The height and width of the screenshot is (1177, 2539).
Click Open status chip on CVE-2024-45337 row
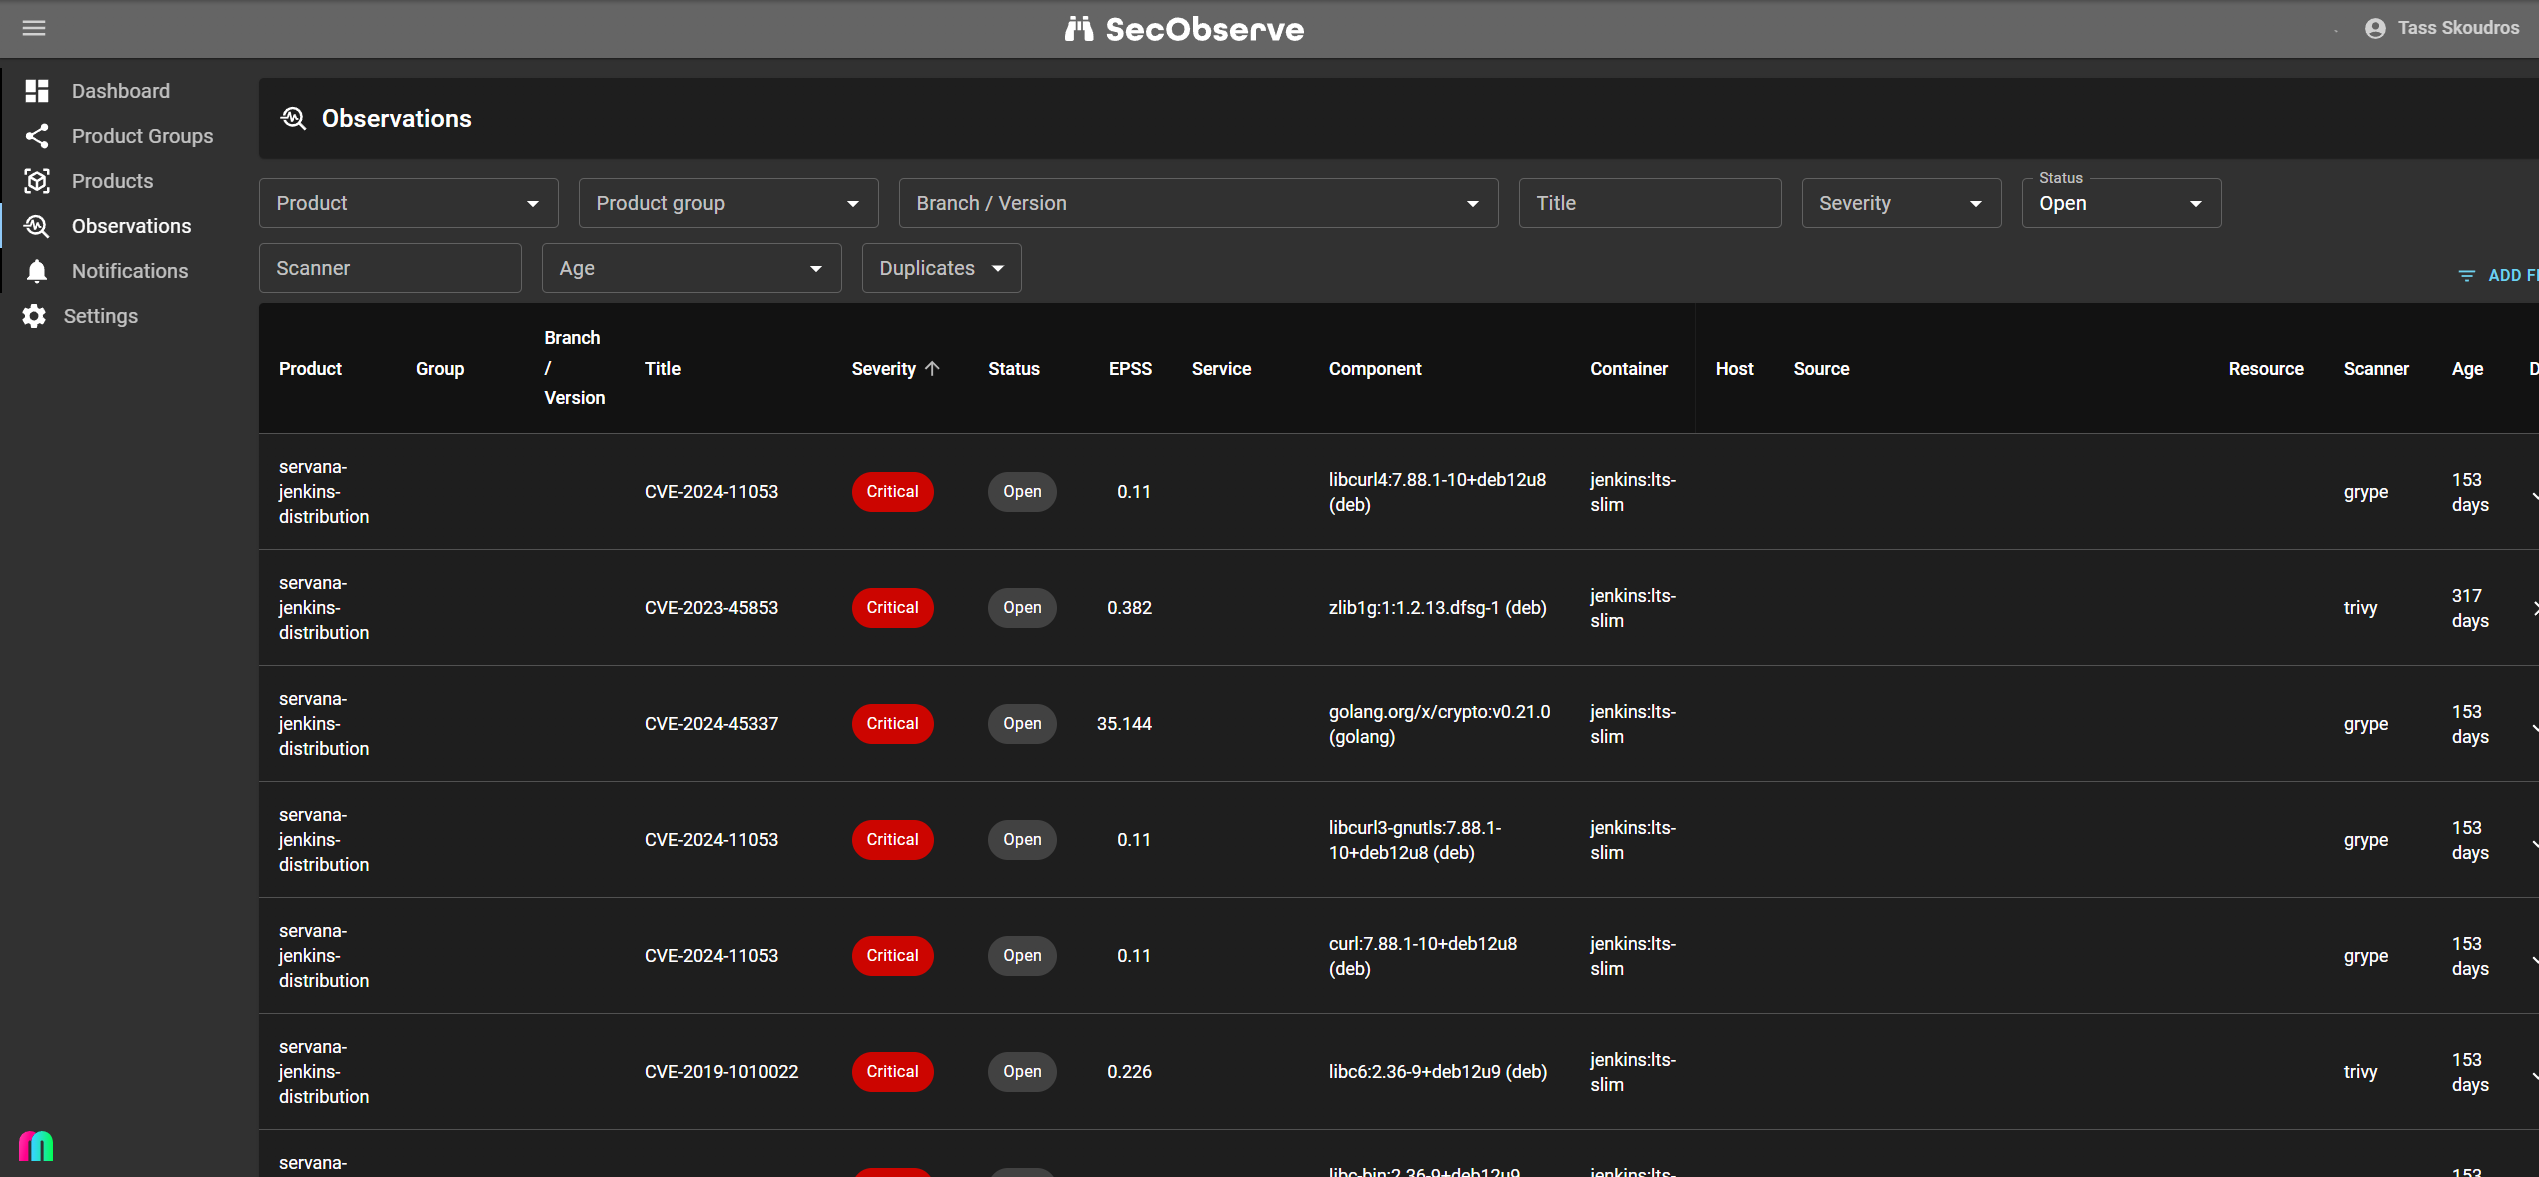[x=1022, y=723]
